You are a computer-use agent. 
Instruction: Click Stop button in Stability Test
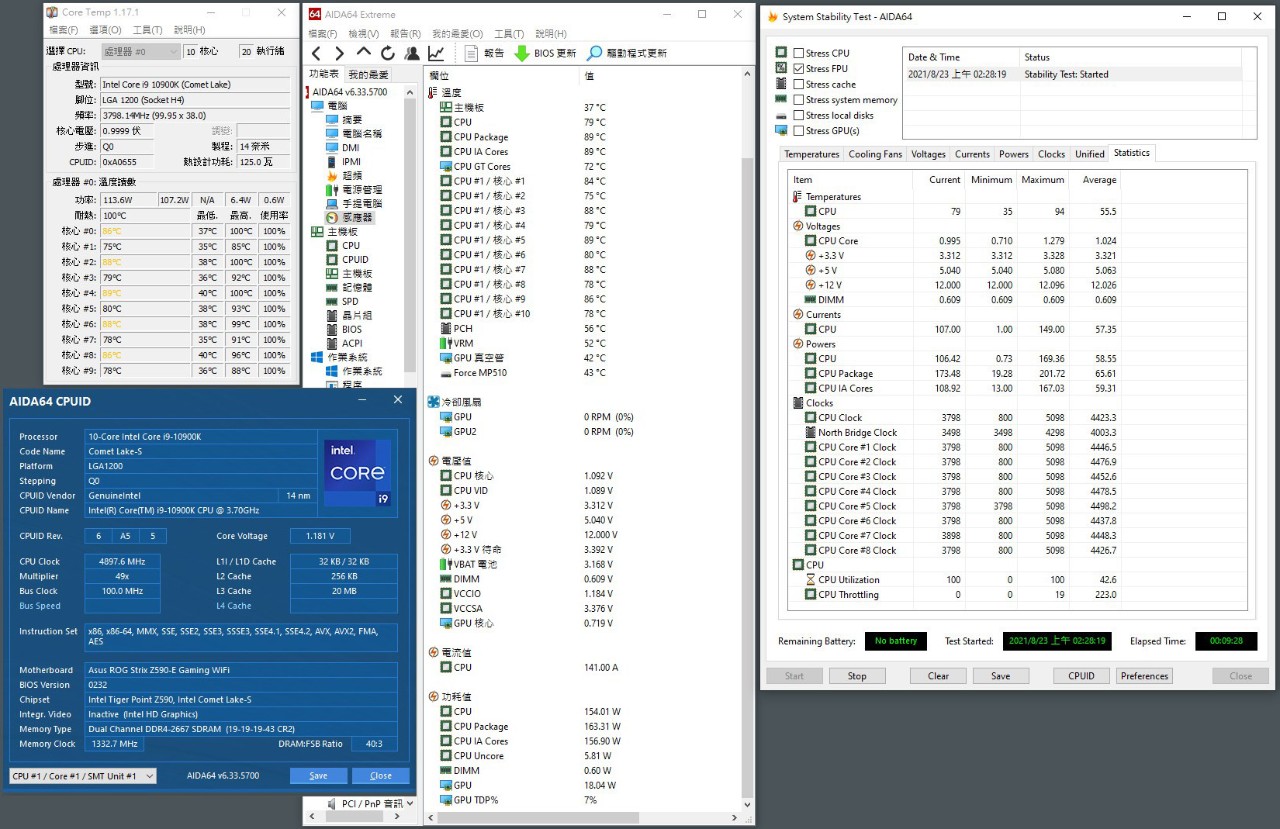click(x=857, y=676)
